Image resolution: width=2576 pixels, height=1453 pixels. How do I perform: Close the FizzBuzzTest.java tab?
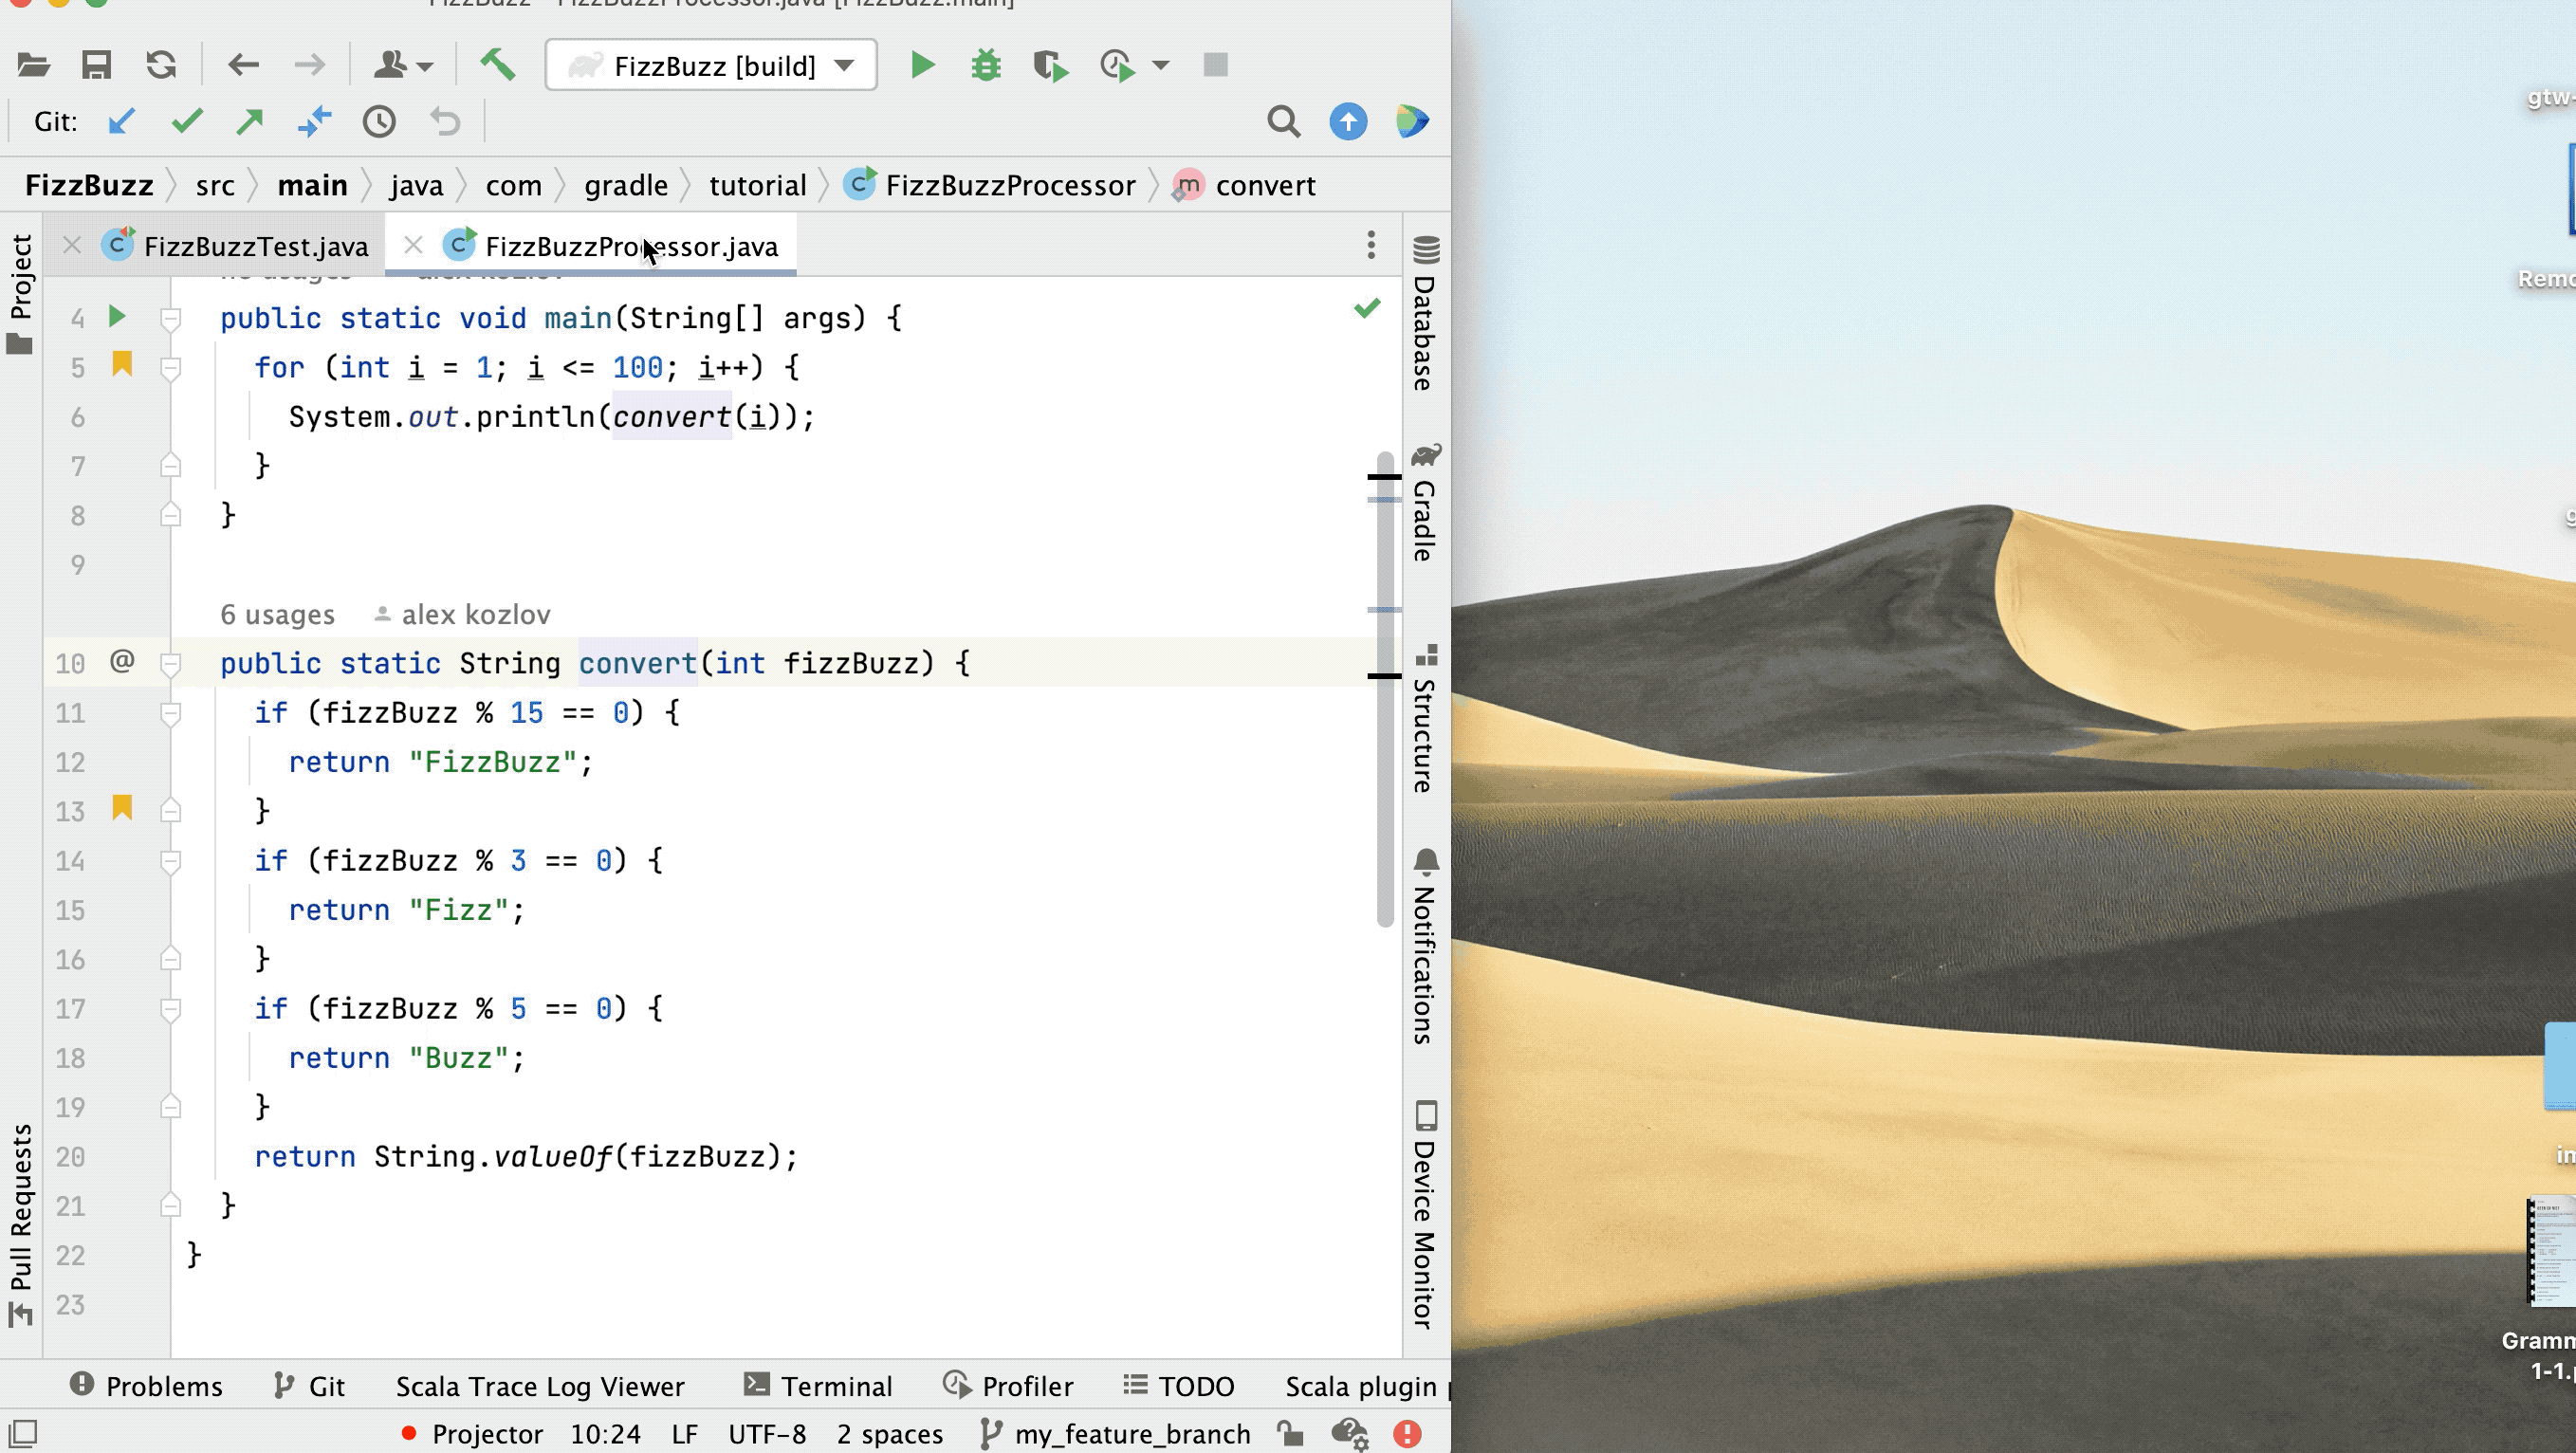point(71,245)
